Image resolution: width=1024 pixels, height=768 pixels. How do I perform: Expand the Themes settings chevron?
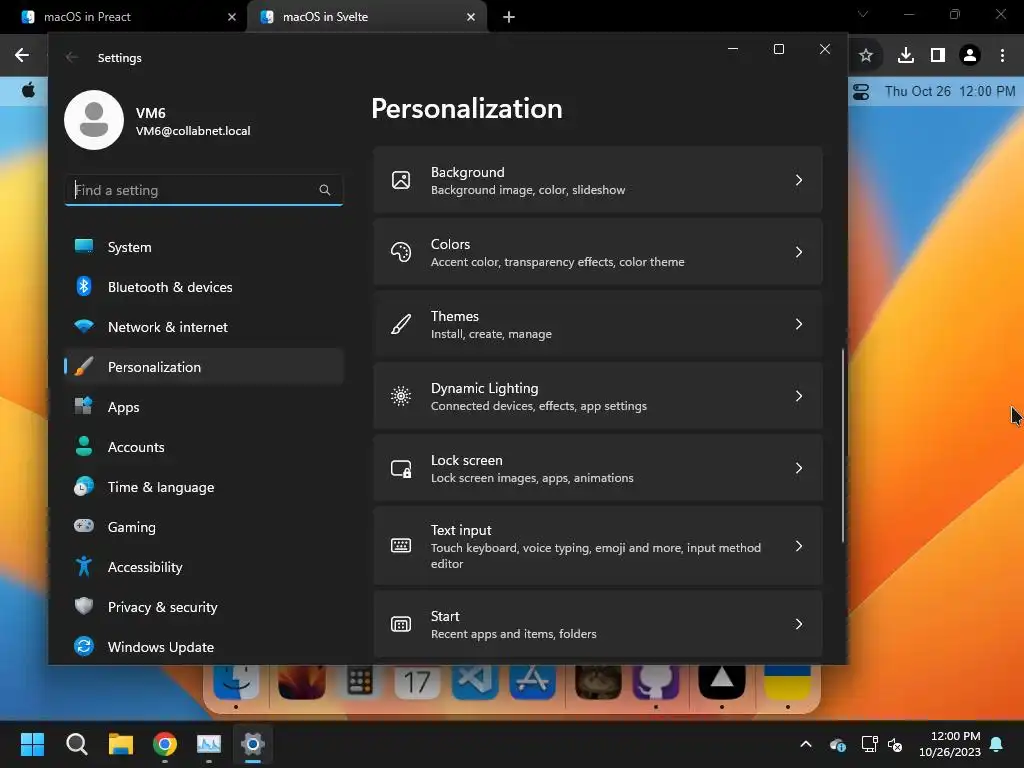click(x=799, y=324)
